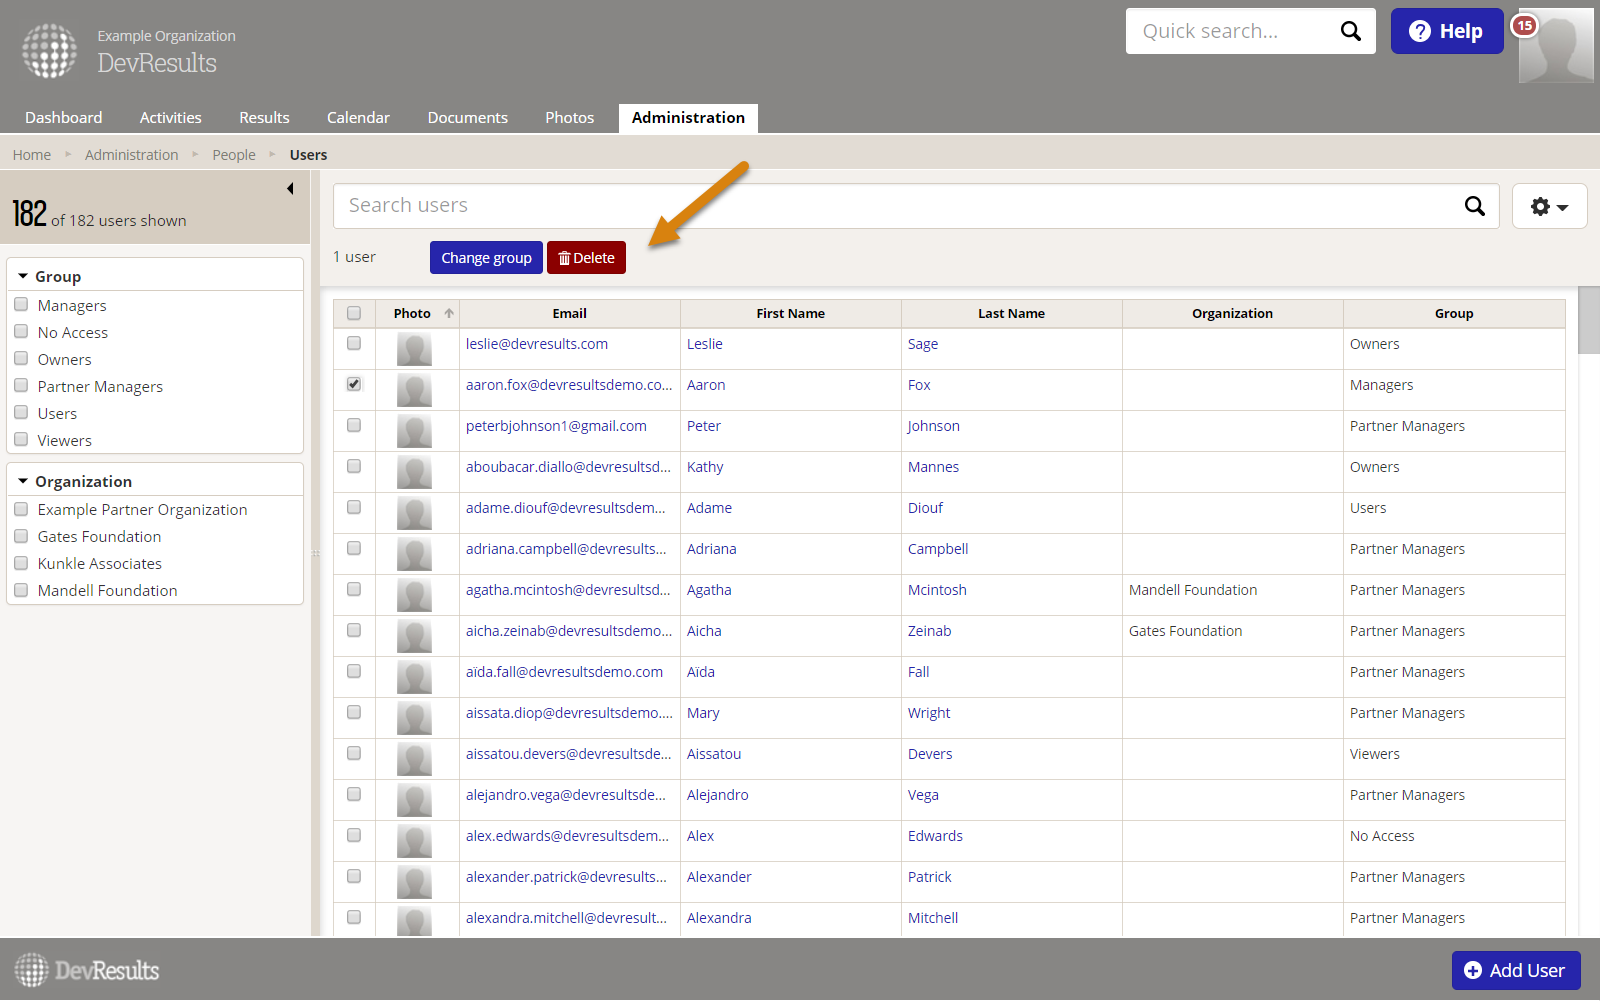Open peterbjohnson1@gmail.com user link
The width and height of the screenshot is (1600, 1001).
556,426
